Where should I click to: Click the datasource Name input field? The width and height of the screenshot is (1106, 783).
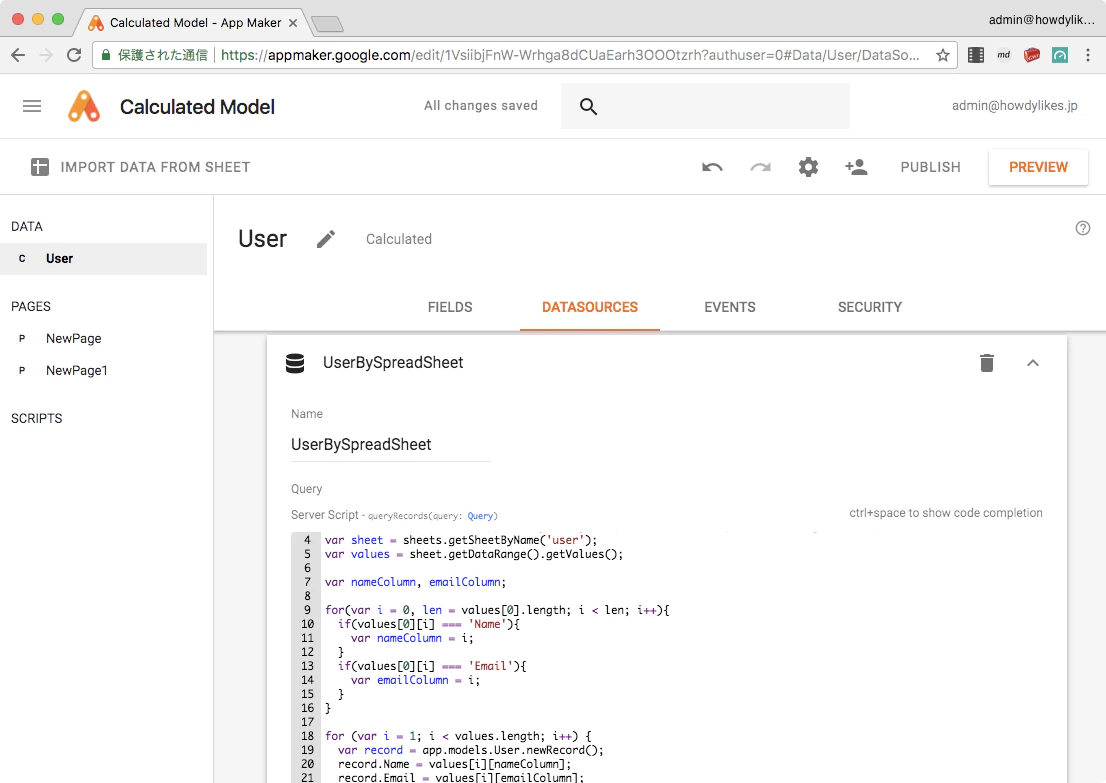390,444
